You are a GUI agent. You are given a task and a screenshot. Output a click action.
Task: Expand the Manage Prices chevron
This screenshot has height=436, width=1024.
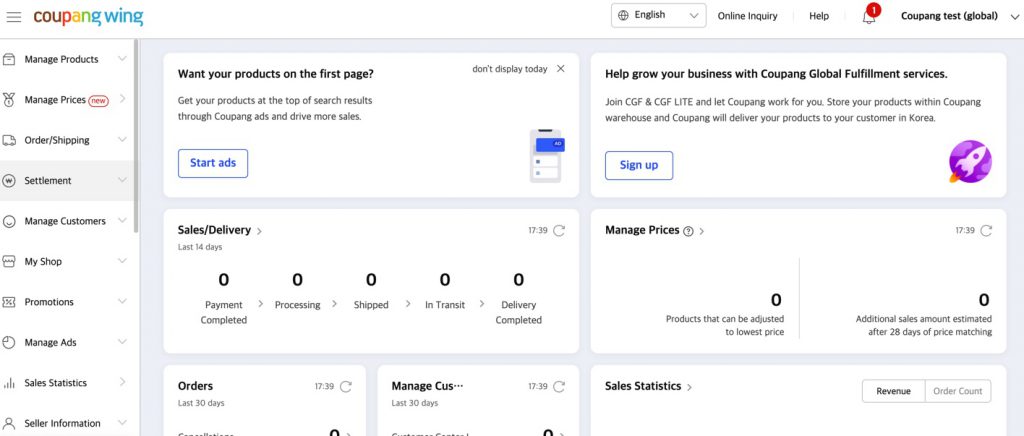[x=122, y=99]
